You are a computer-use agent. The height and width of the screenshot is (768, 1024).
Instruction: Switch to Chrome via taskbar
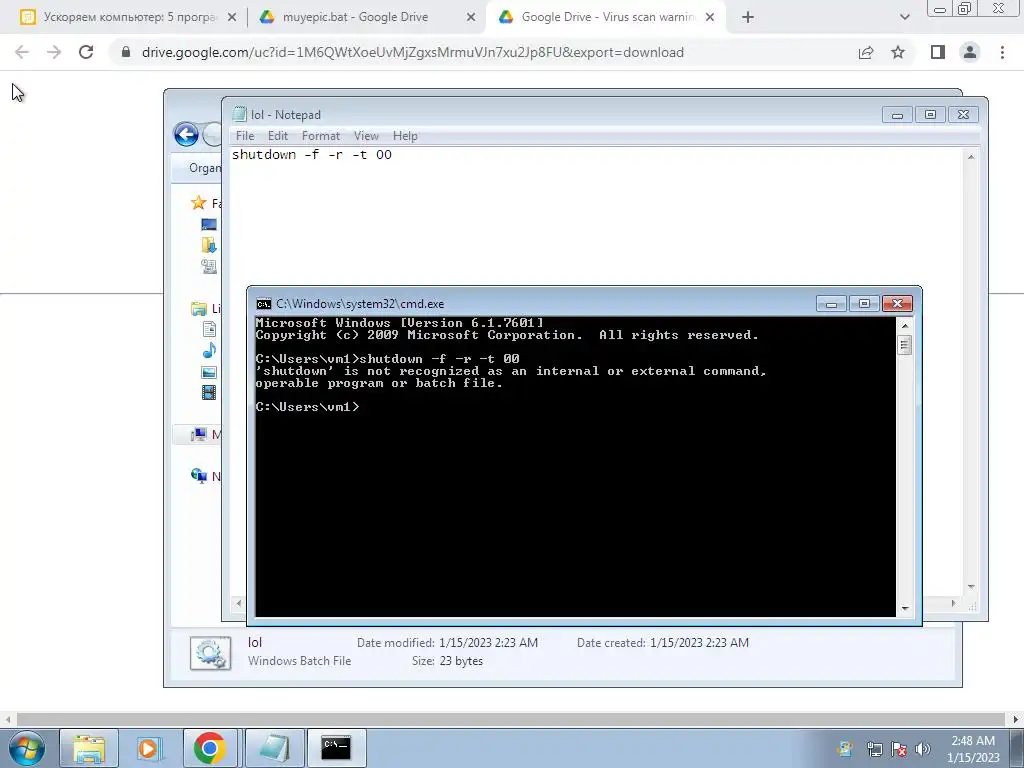pyautogui.click(x=210, y=748)
